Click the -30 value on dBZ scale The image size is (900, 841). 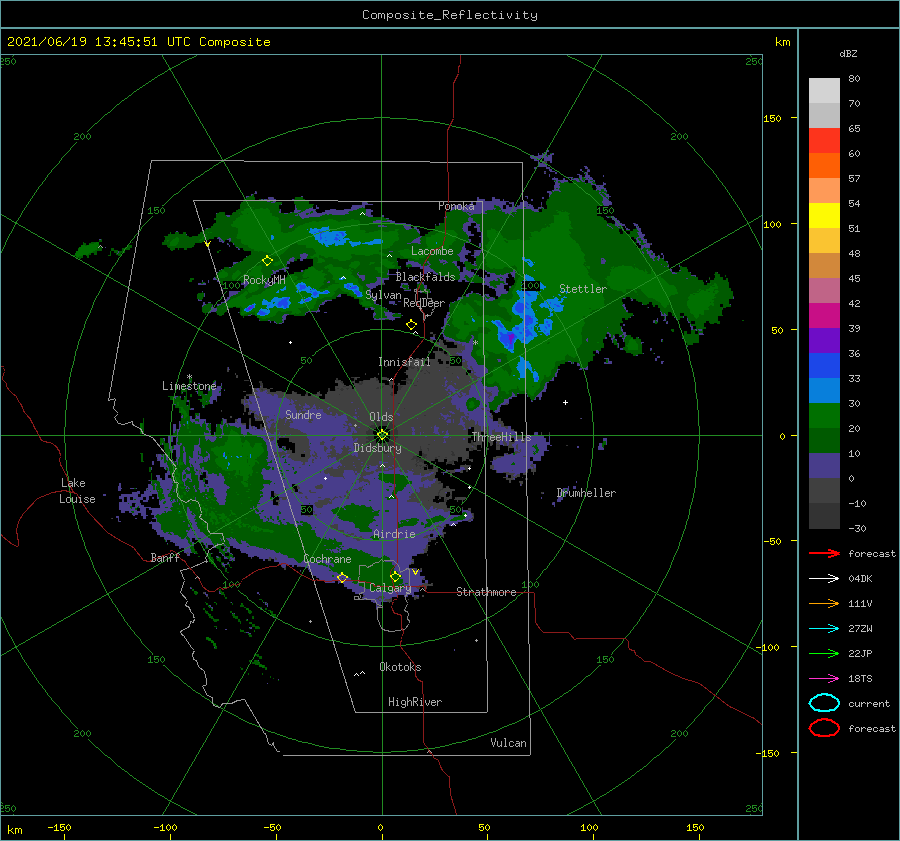[x=857, y=529]
